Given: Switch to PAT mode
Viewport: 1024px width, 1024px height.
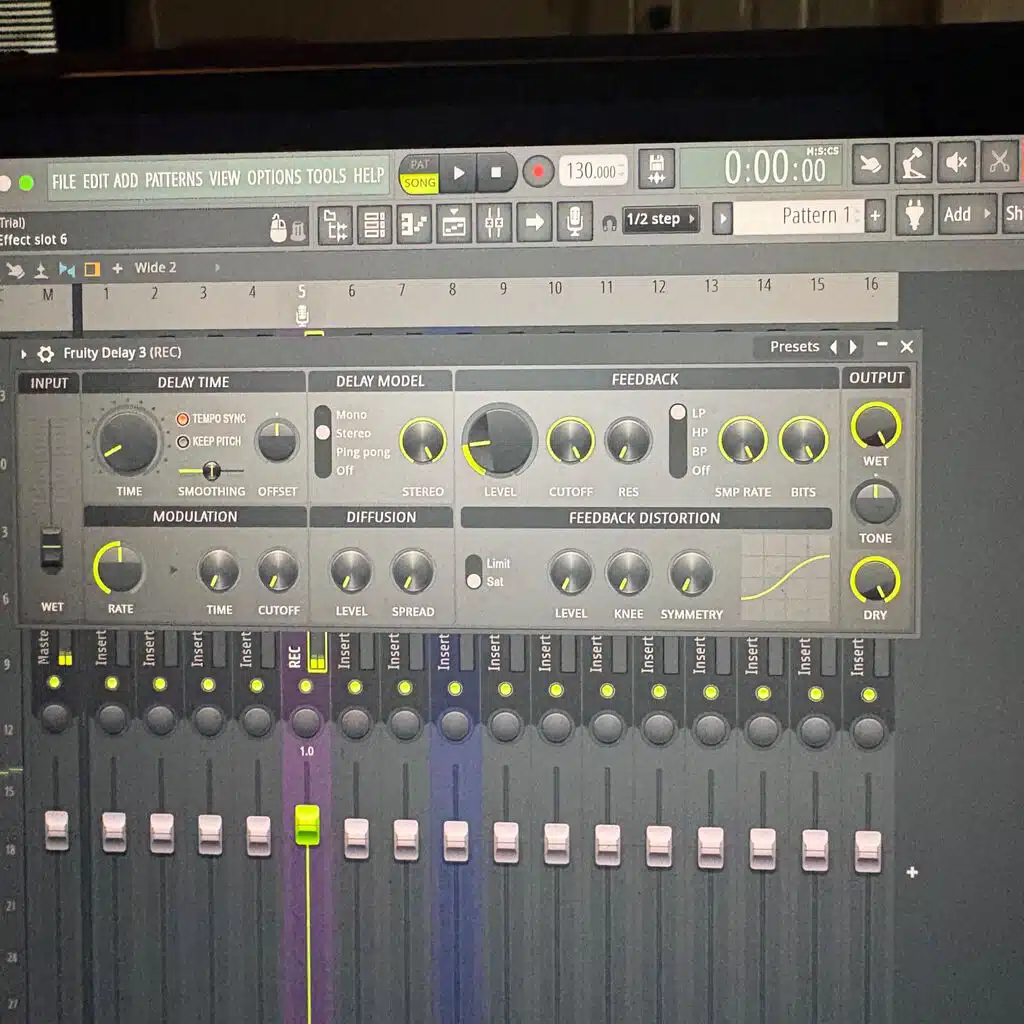Looking at the screenshot, I should pos(419,165).
